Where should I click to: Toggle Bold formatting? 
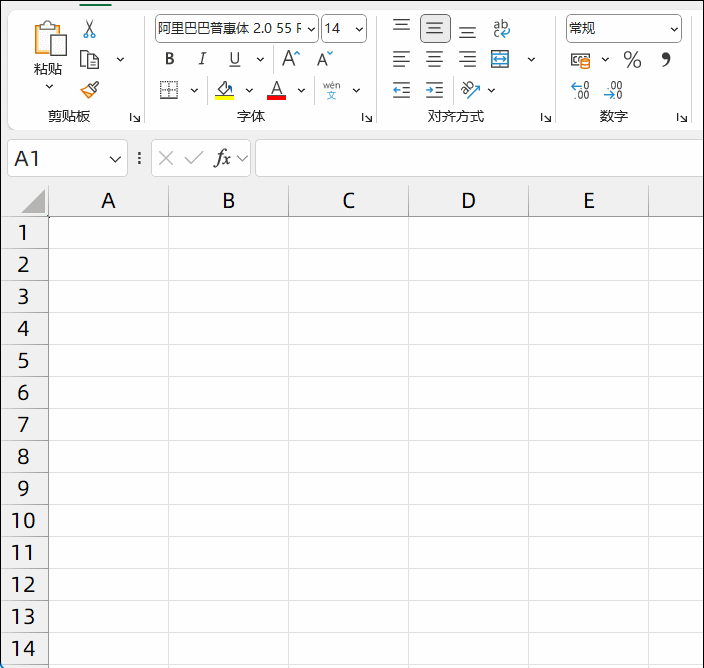pyautogui.click(x=170, y=59)
